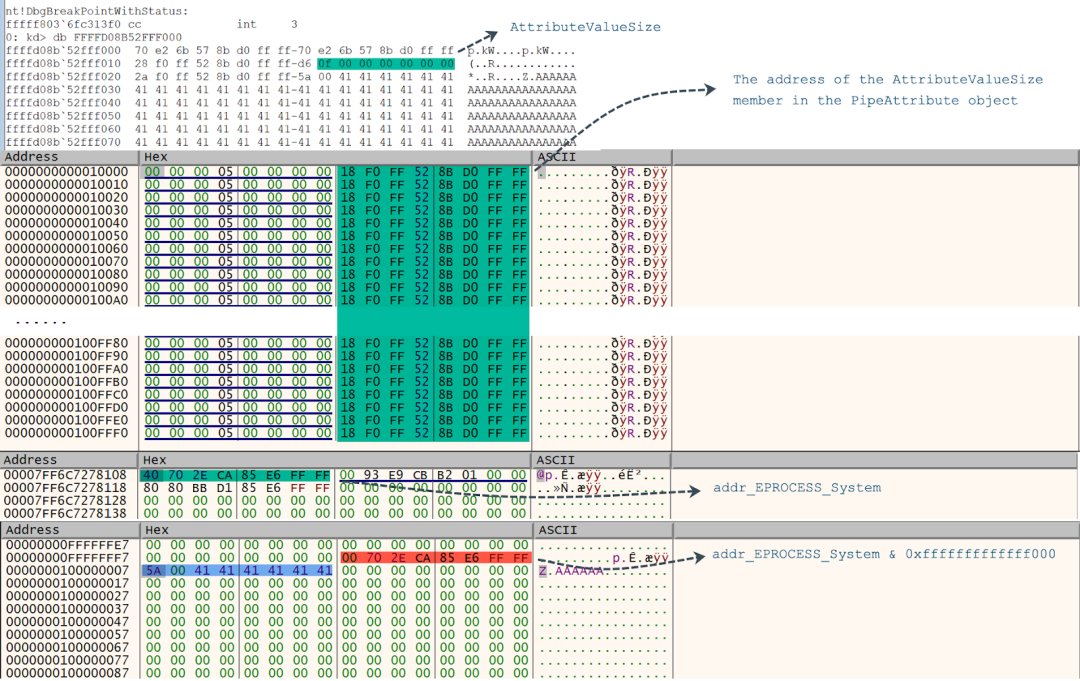This screenshot has width=1080, height=681.
Task: Click the blue highlighted bytes starting with 5A
Action: pyautogui.click(x=236, y=570)
